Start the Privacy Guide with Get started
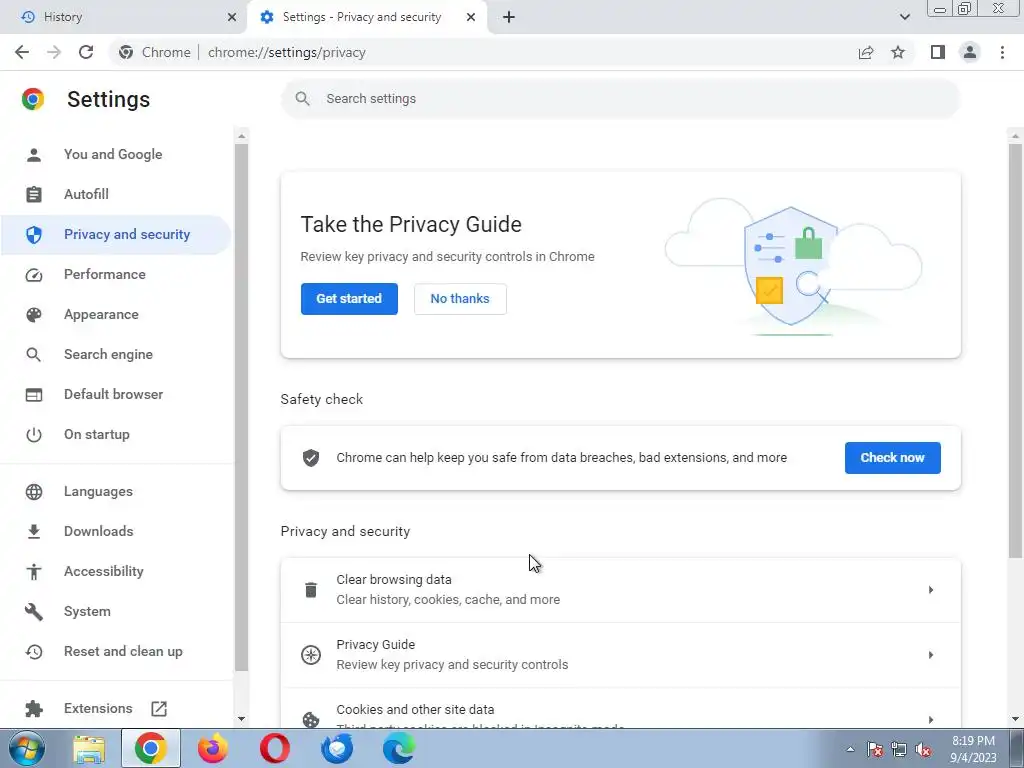The width and height of the screenshot is (1024, 768). pyautogui.click(x=349, y=299)
